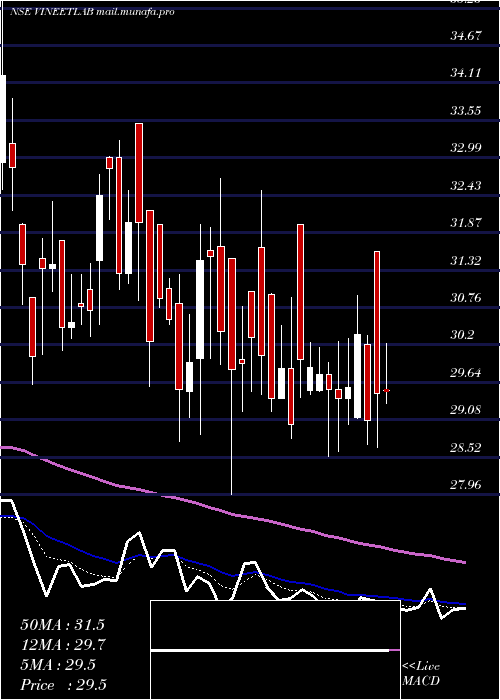Screen dimensions: 500x700
Task: Click the 28.52 price axis label
Action: (466, 447)
